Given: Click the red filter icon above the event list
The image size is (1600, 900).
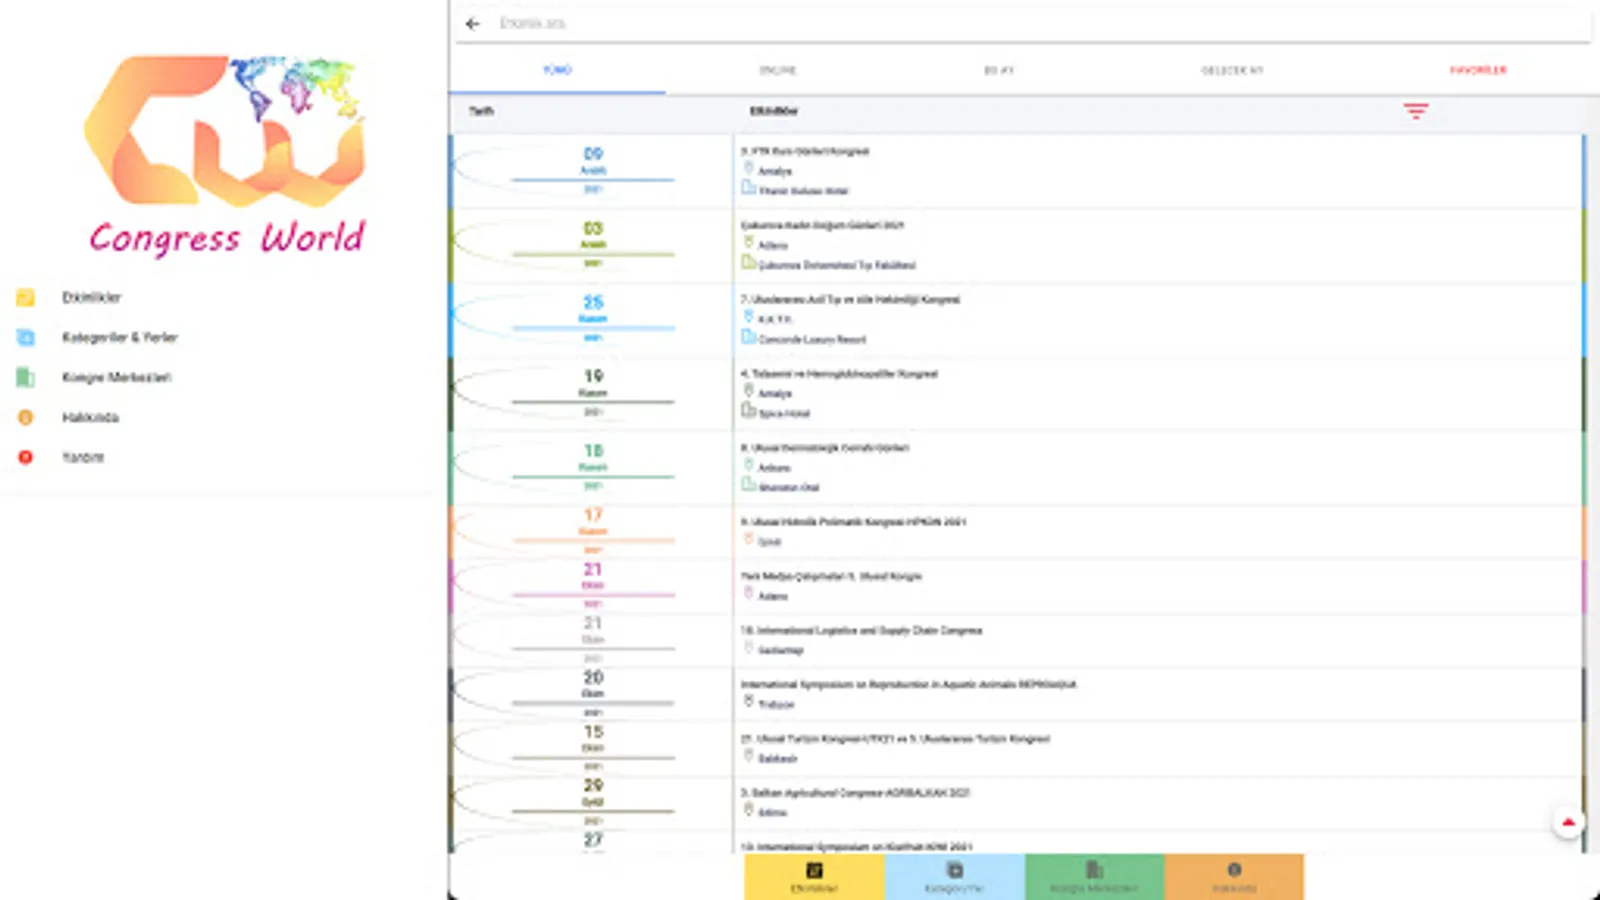Looking at the screenshot, I should (1417, 112).
